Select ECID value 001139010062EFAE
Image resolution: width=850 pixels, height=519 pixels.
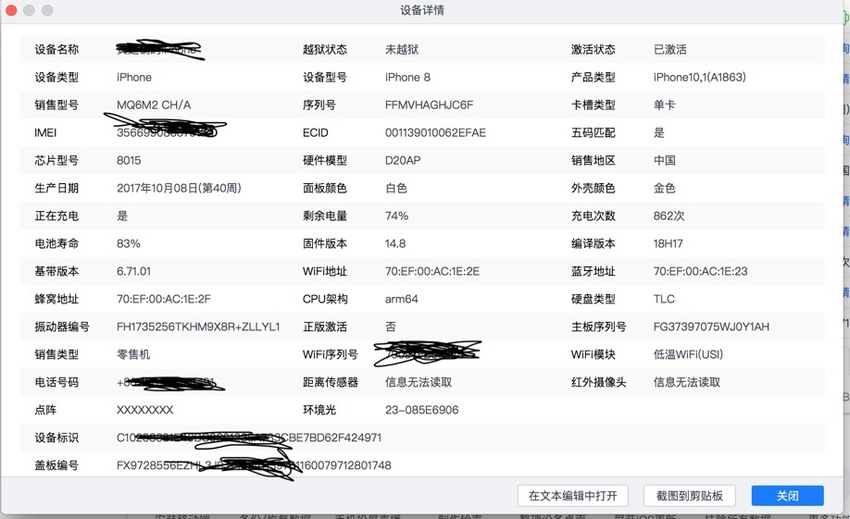[x=435, y=132]
